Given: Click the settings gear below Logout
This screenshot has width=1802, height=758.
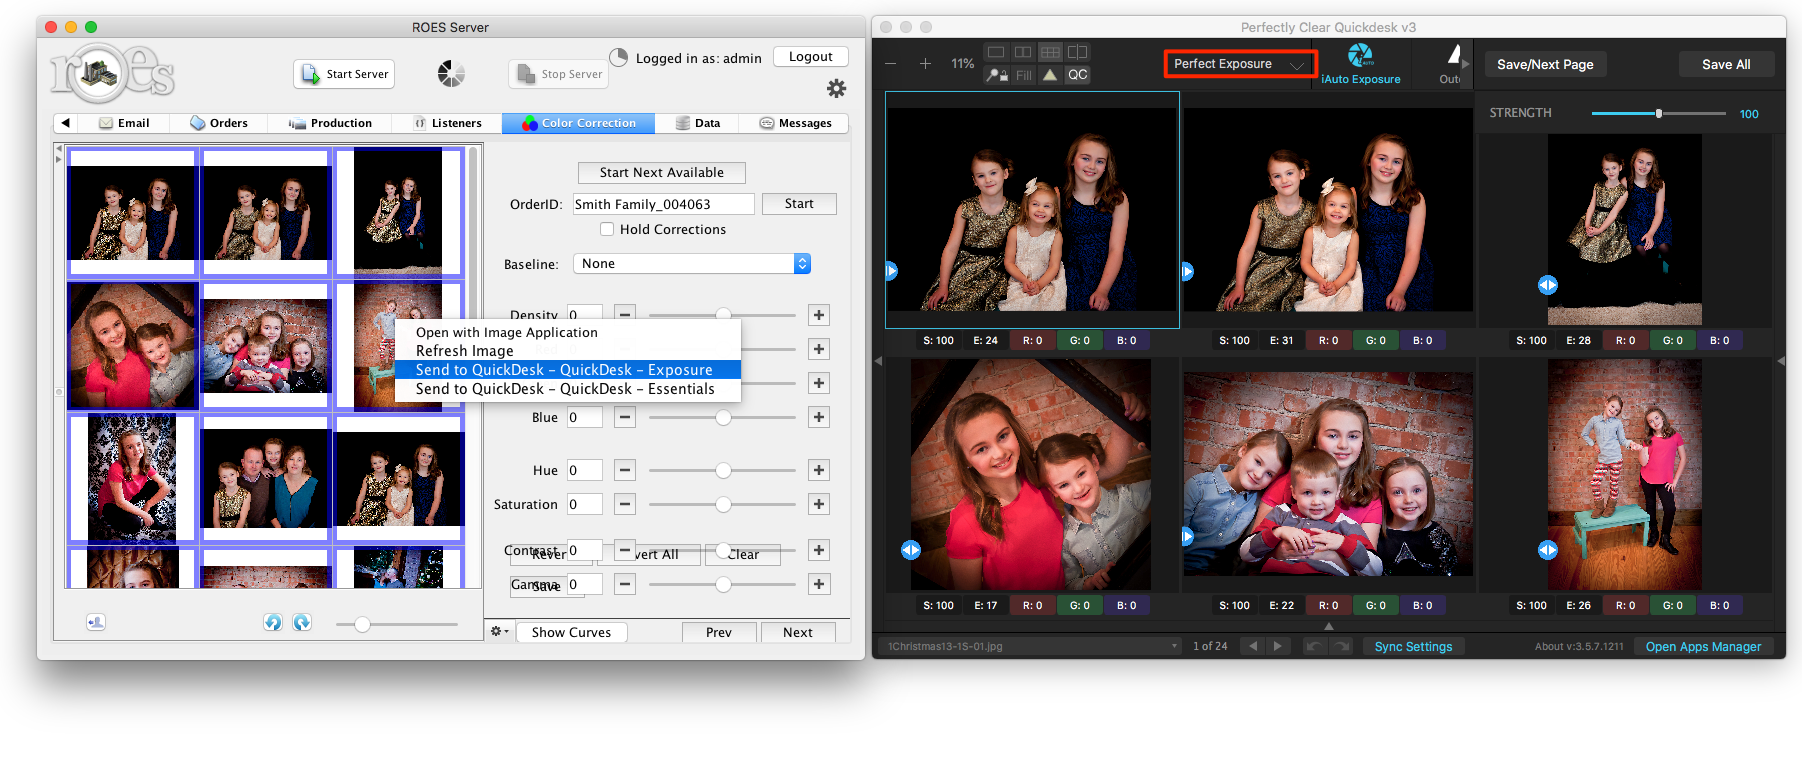Looking at the screenshot, I should 836,89.
